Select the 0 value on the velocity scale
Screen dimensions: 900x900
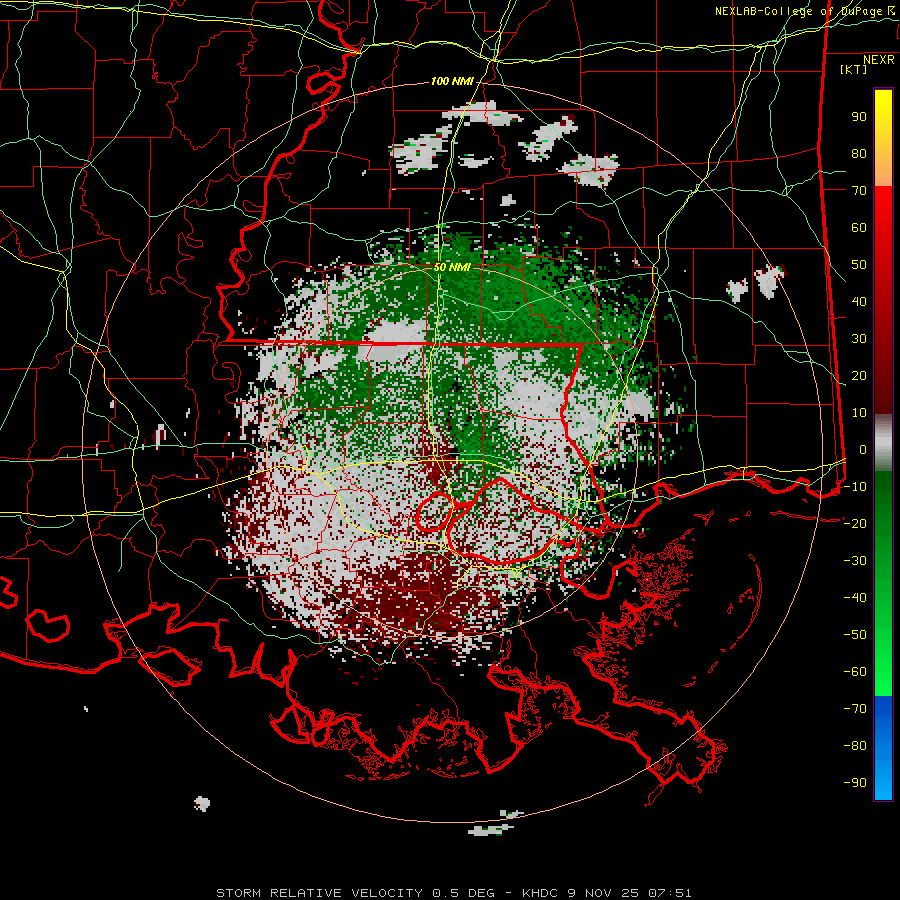tap(863, 449)
